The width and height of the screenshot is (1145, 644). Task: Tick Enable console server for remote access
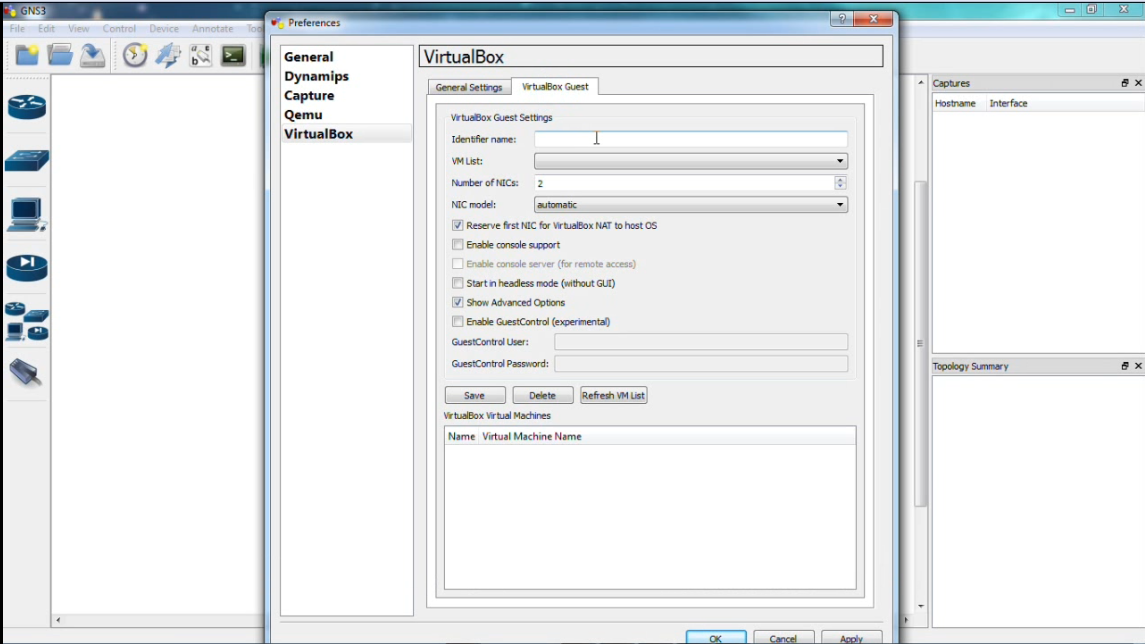pyautogui.click(x=457, y=264)
